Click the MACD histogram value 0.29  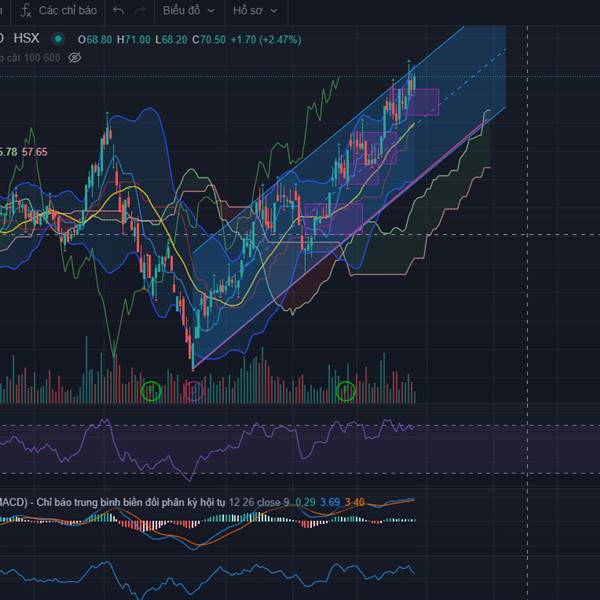305,502
